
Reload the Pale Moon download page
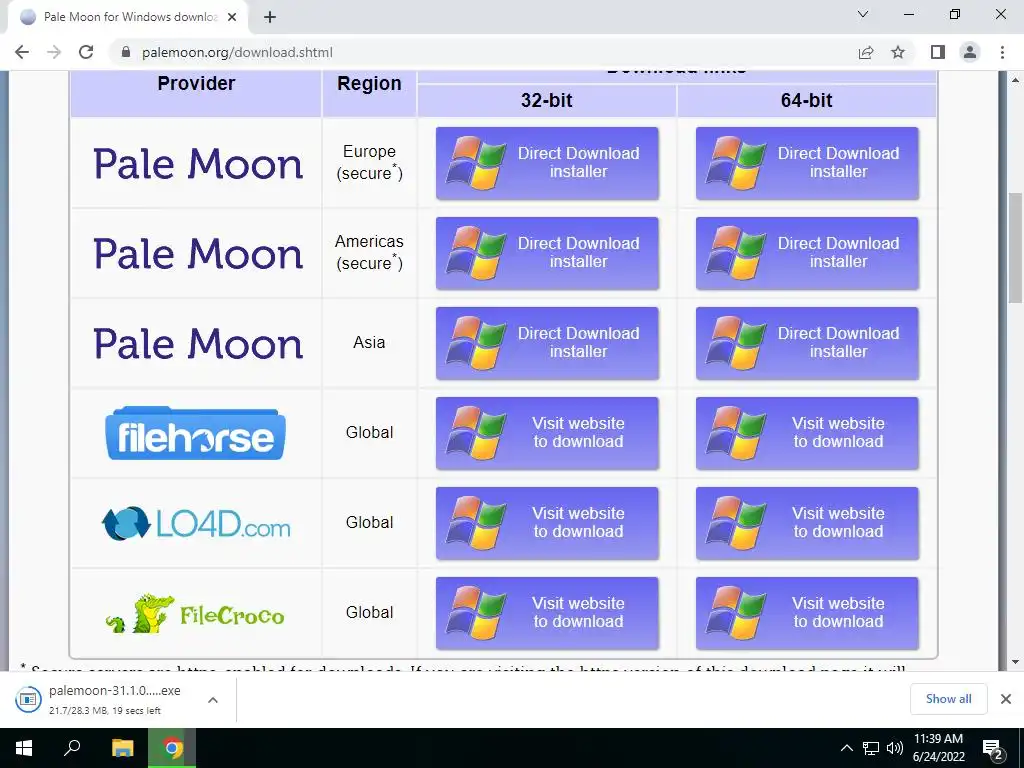coord(86,52)
